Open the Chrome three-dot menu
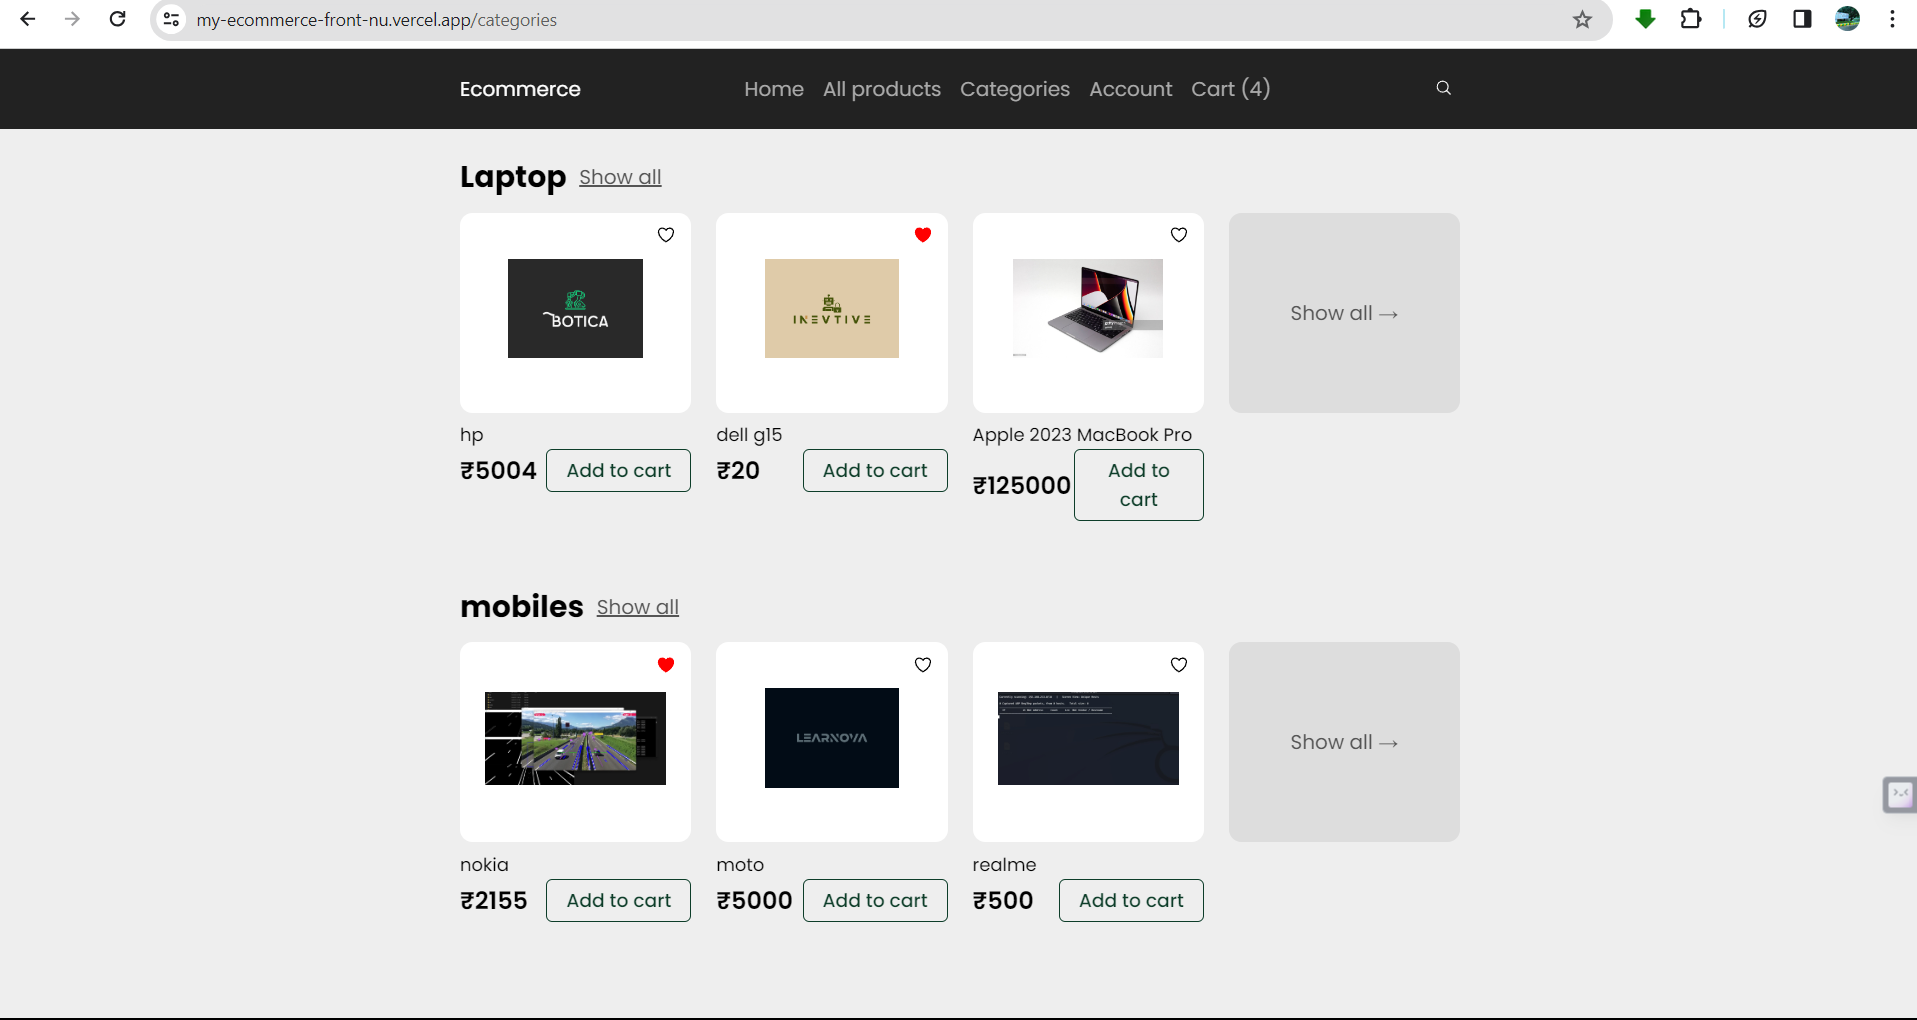This screenshot has width=1917, height=1020. click(1894, 19)
